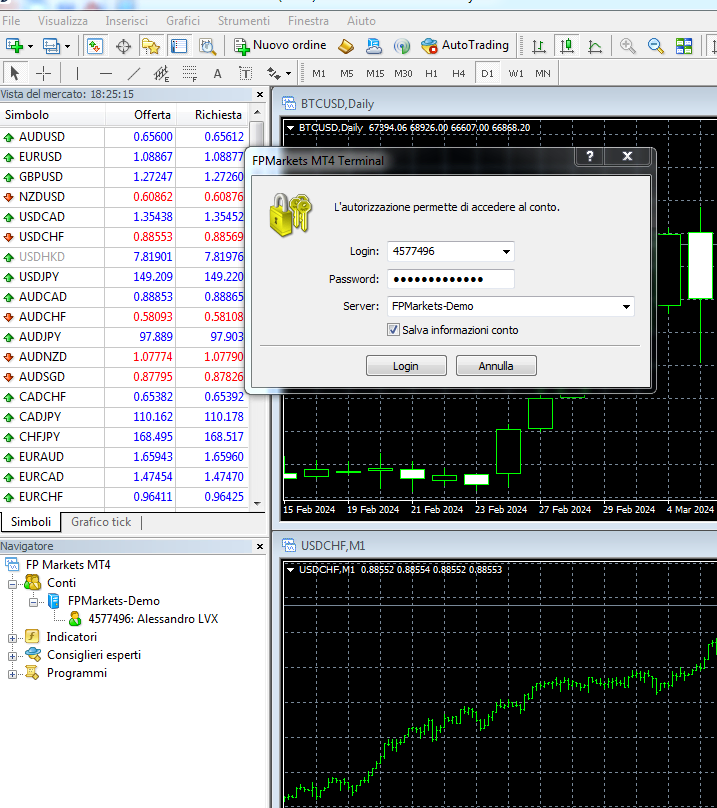Open the Strumenti menu
This screenshot has width=717, height=808.
[x=243, y=21]
